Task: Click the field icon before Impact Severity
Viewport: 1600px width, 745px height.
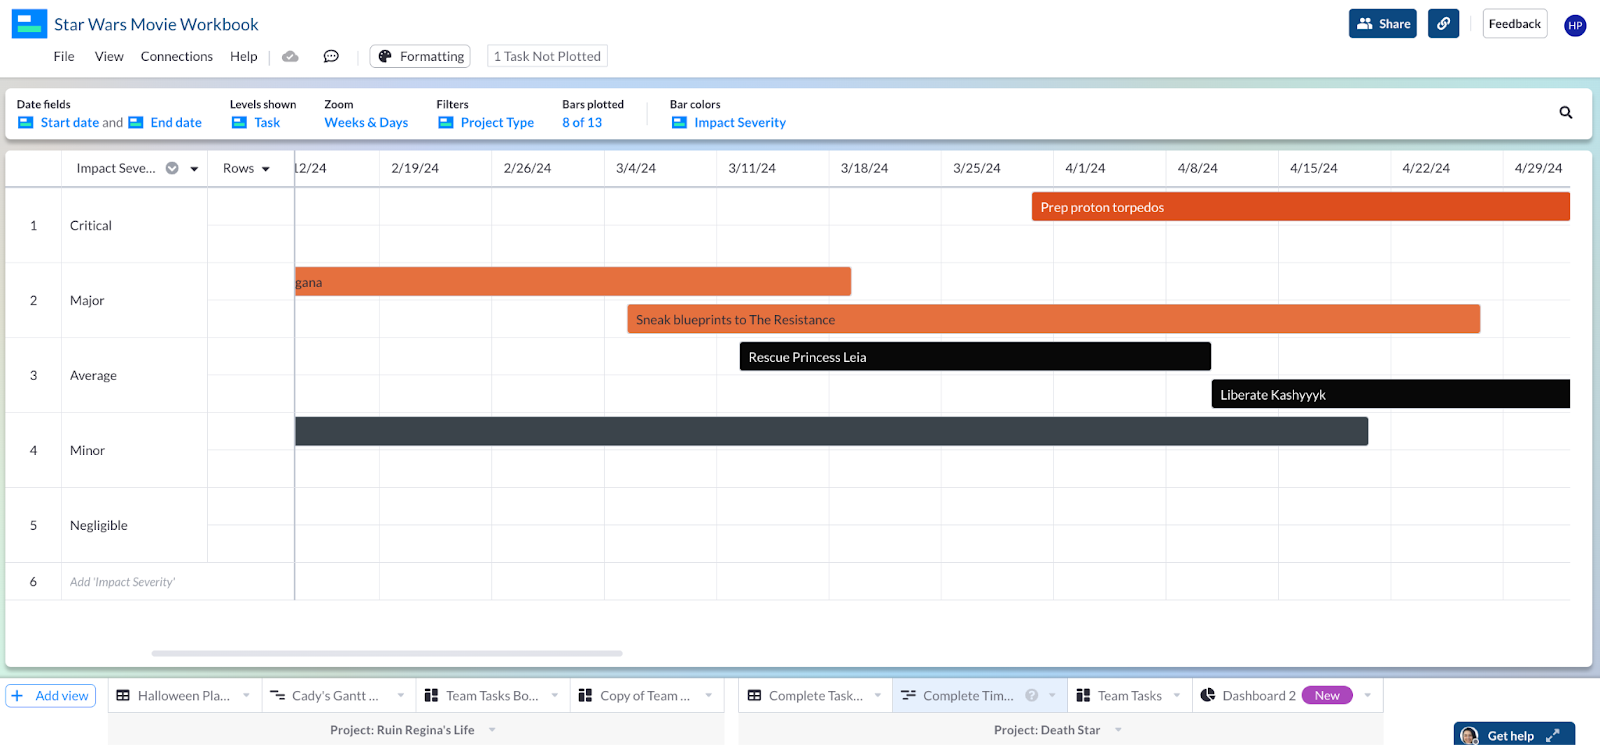Action: click(x=679, y=123)
